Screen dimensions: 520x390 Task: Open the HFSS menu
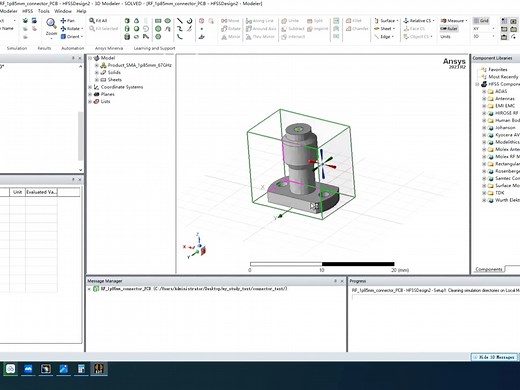pos(27,11)
